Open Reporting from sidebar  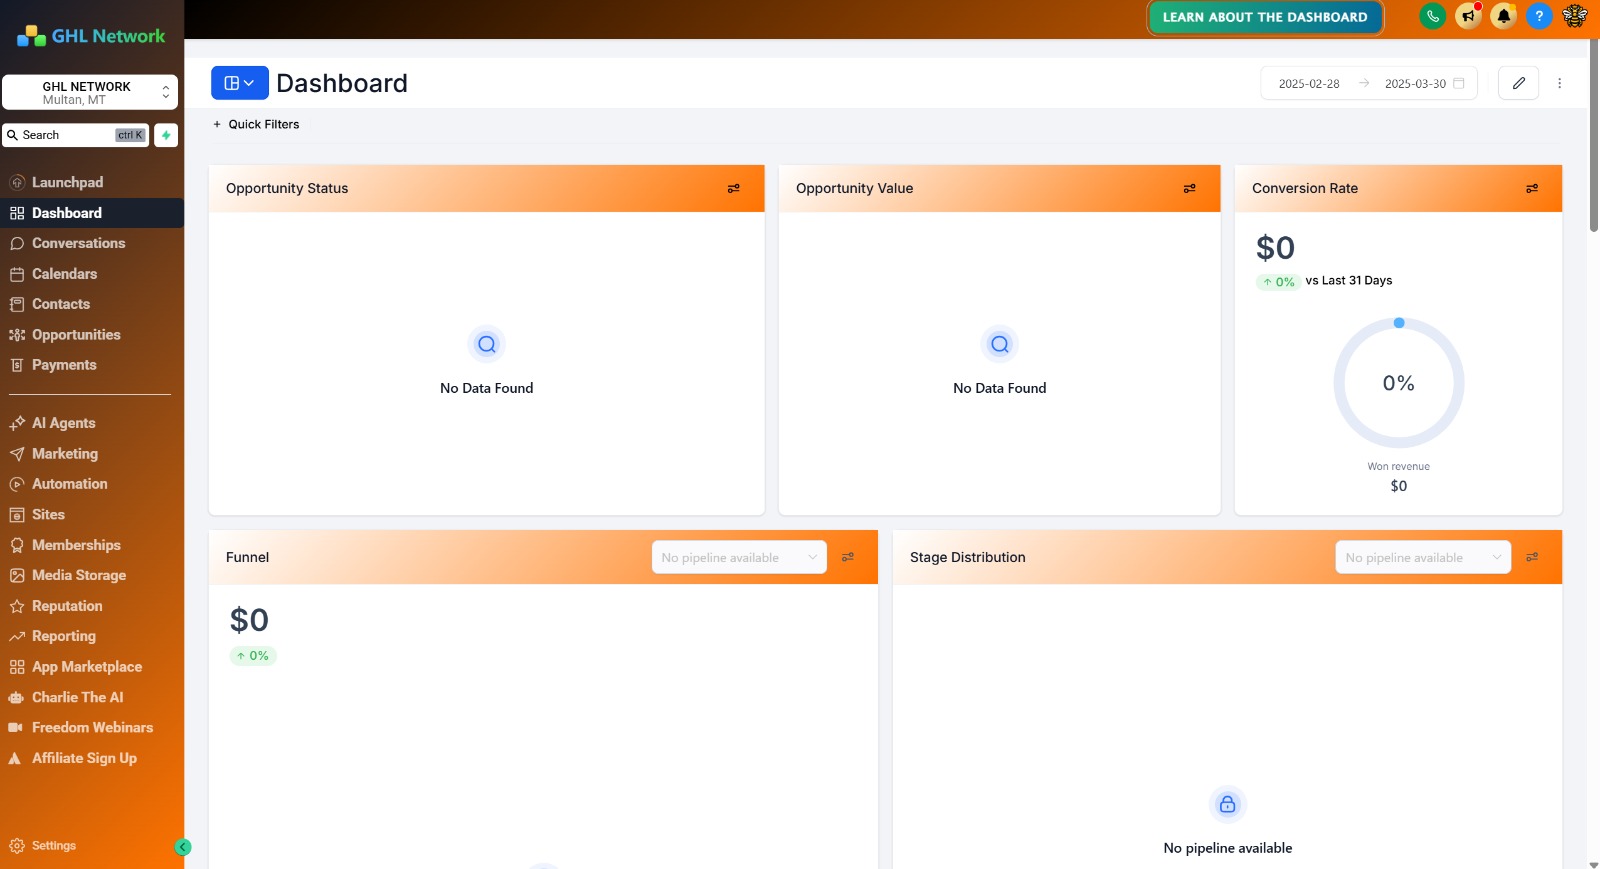click(x=92, y=636)
